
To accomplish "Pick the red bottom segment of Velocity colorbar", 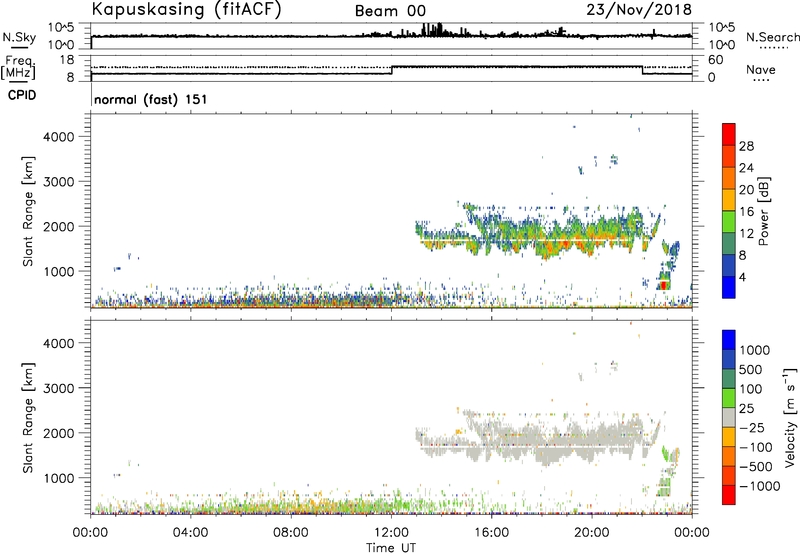I will point(729,495).
